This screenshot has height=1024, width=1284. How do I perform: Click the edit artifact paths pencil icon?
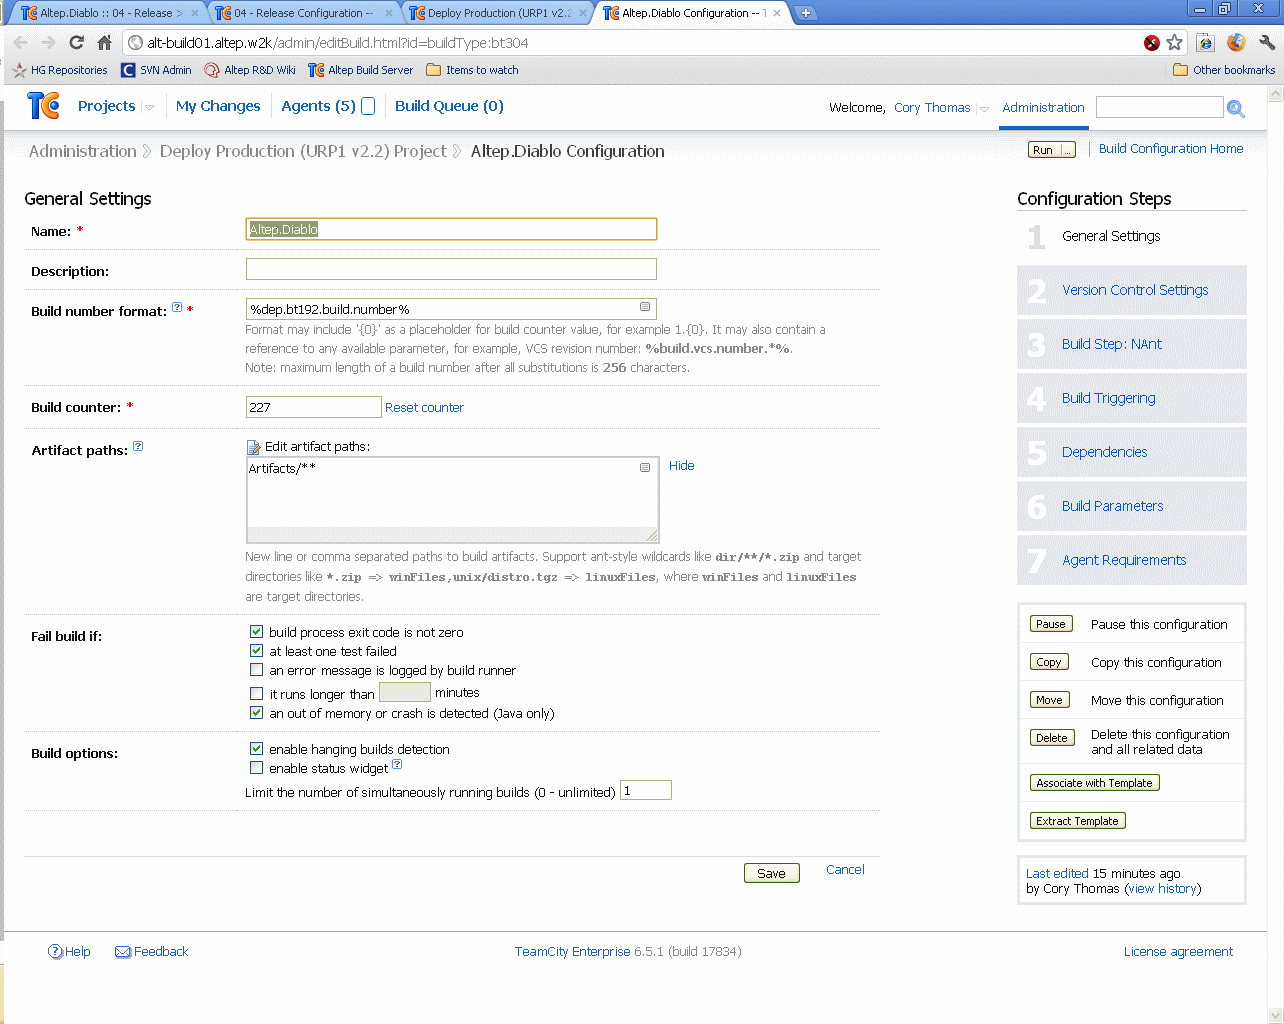click(252, 446)
